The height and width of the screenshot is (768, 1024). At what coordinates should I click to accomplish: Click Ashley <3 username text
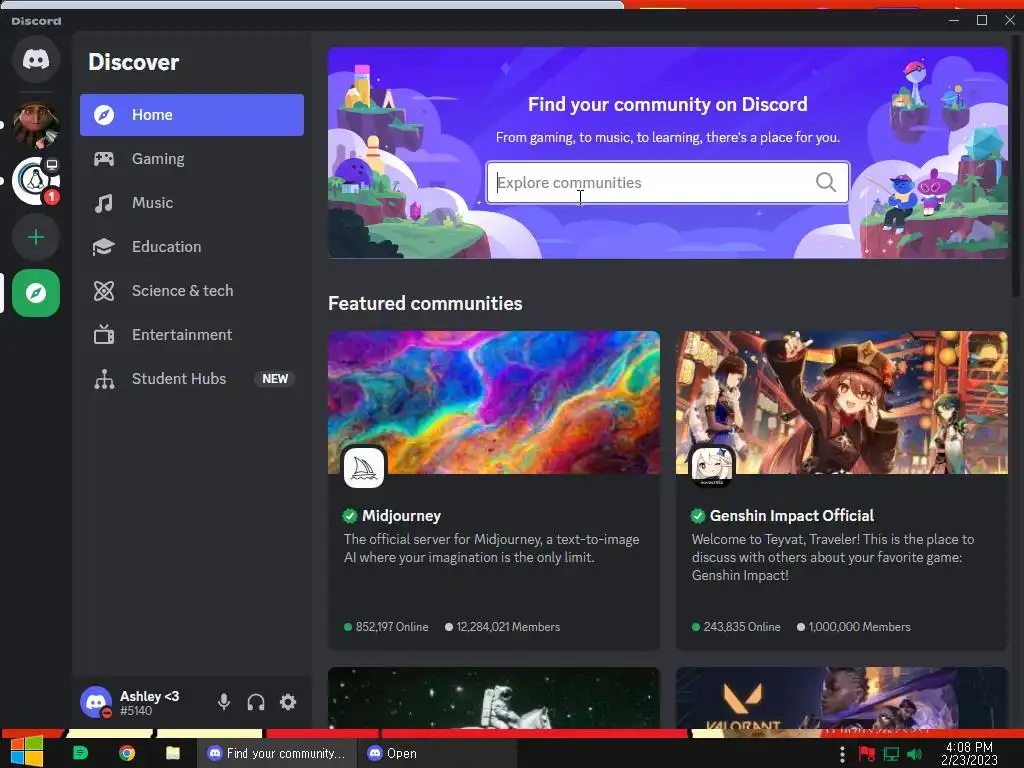(150, 696)
